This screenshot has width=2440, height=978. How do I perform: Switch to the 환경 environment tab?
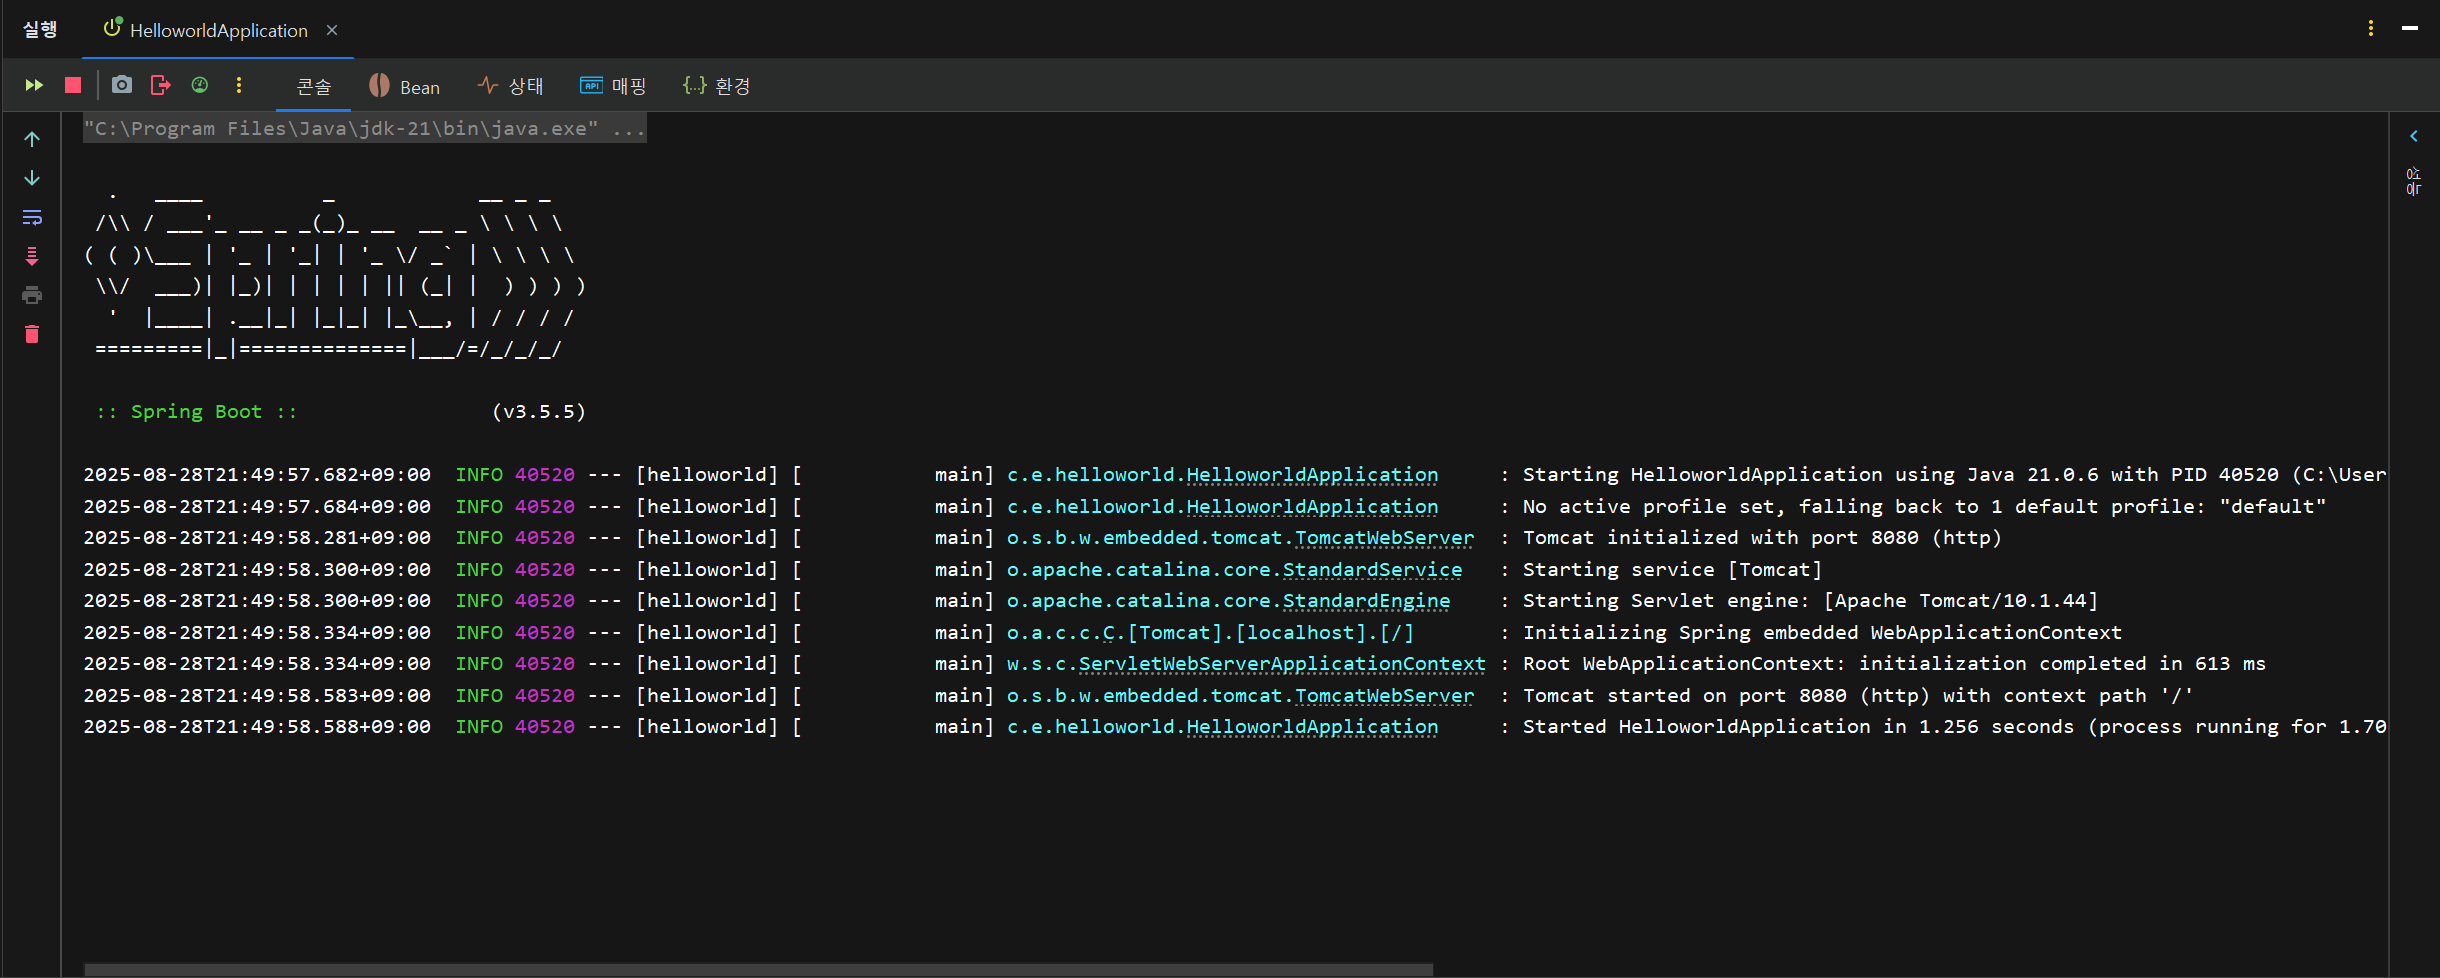(717, 86)
